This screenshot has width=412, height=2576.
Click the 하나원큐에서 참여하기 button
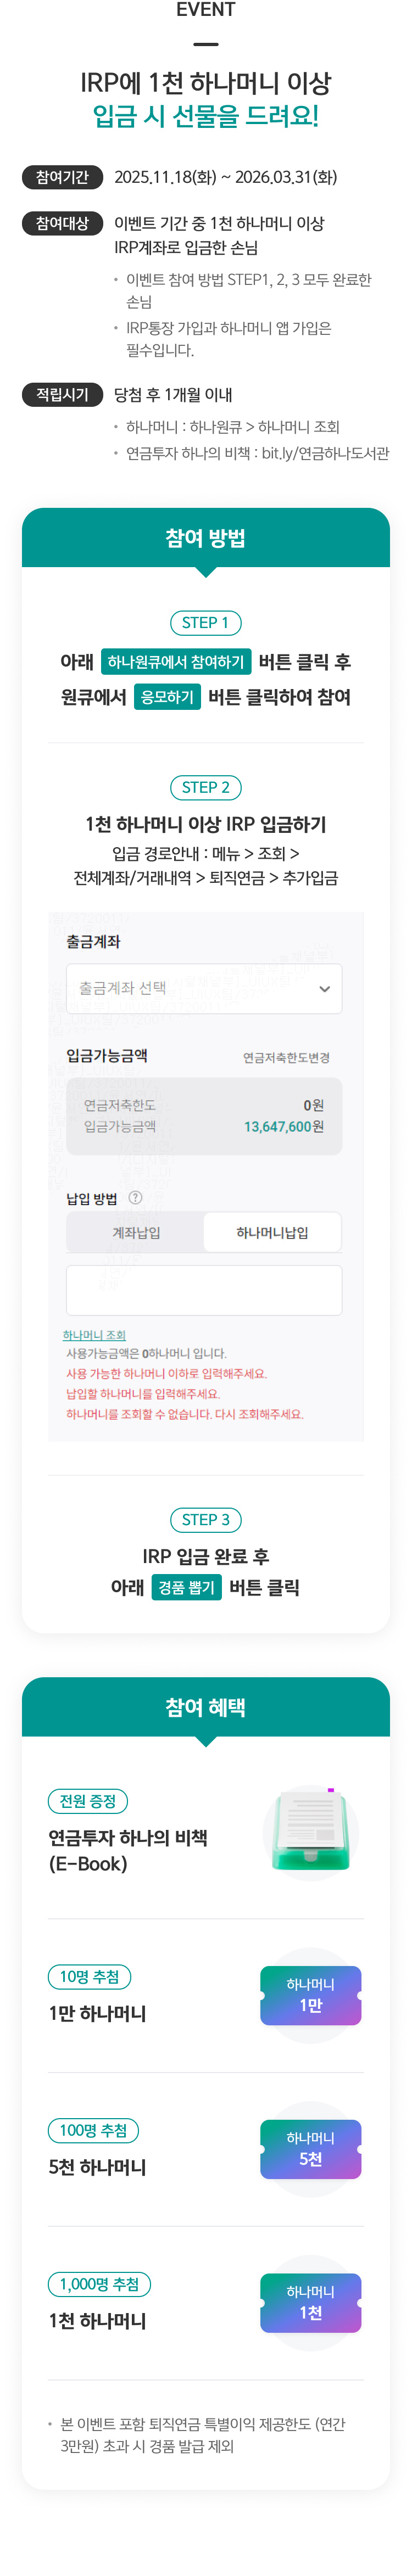click(176, 662)
